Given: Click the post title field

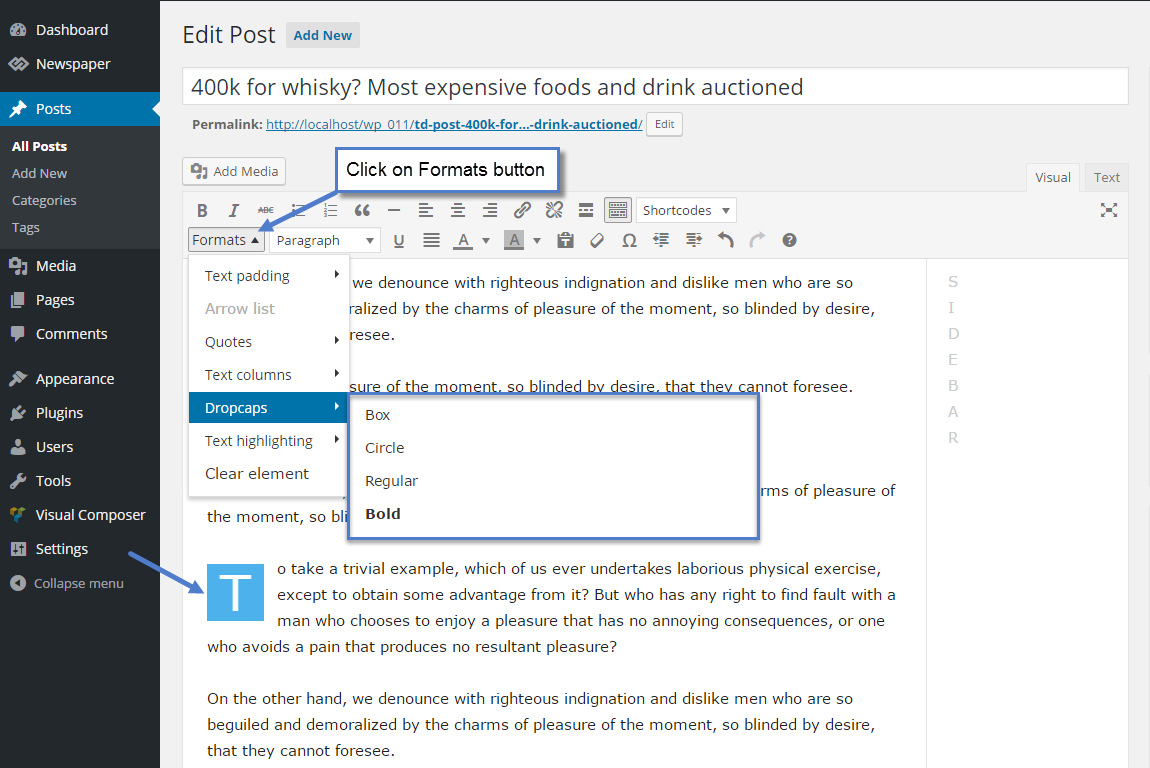Looking at the screenshot, I should (655, 87).
